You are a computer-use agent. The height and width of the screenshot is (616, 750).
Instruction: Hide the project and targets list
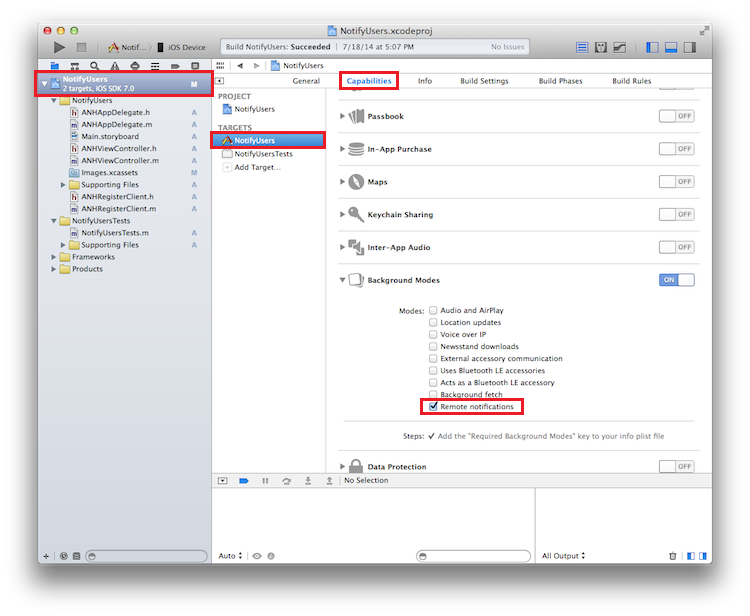point(220,81)
